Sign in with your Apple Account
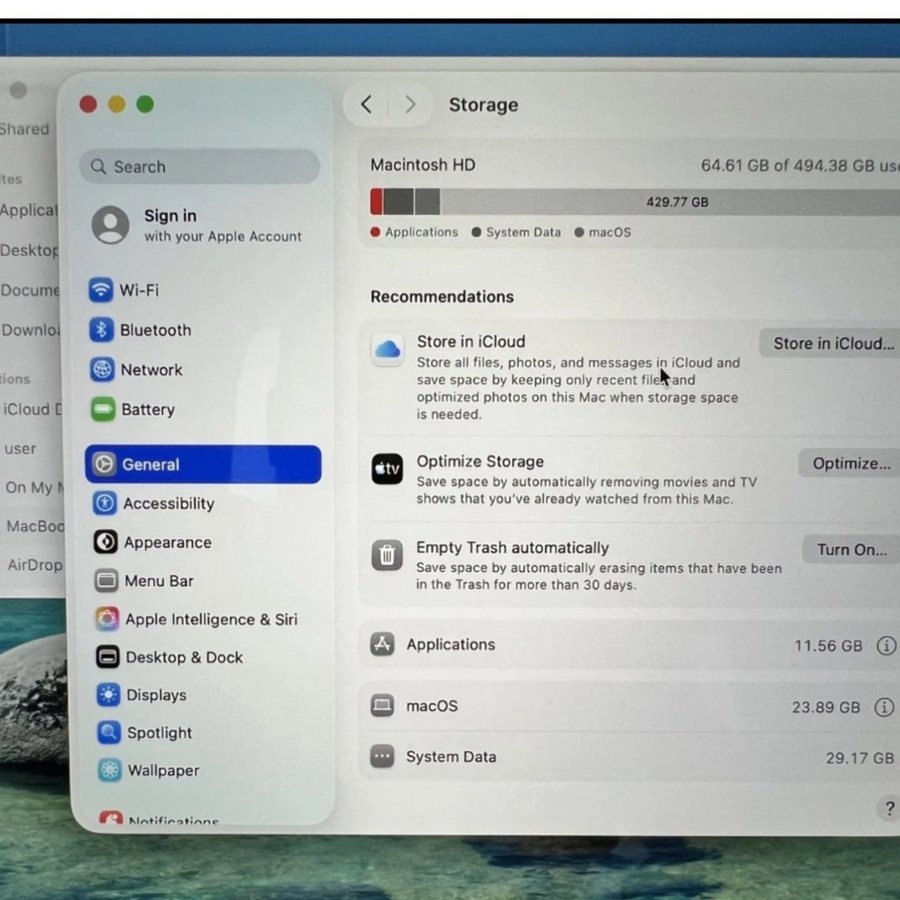The width and height of the screenshot is (900, 900). (x=196, y=225)
